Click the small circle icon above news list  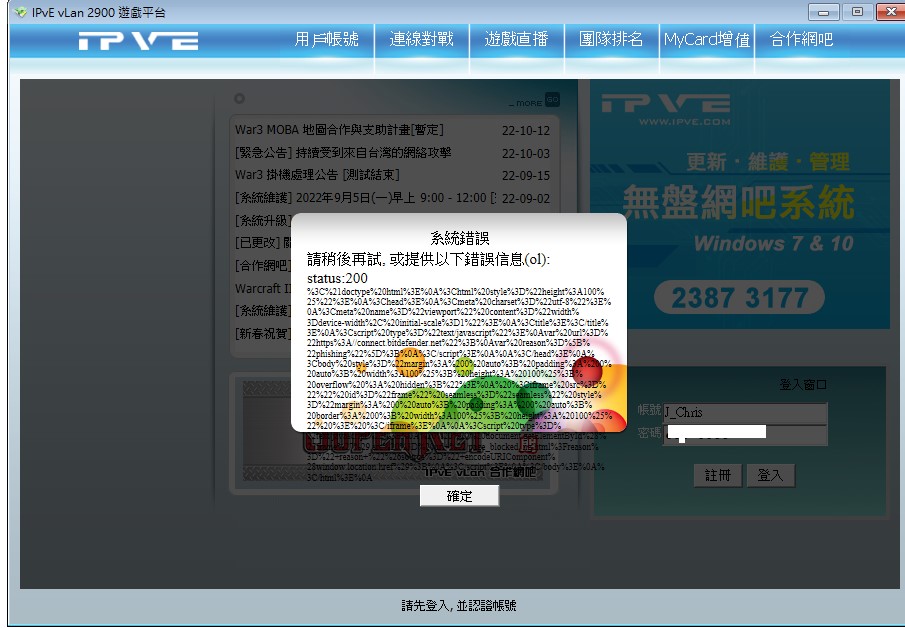pyautogui.click(x=239, y=99)
